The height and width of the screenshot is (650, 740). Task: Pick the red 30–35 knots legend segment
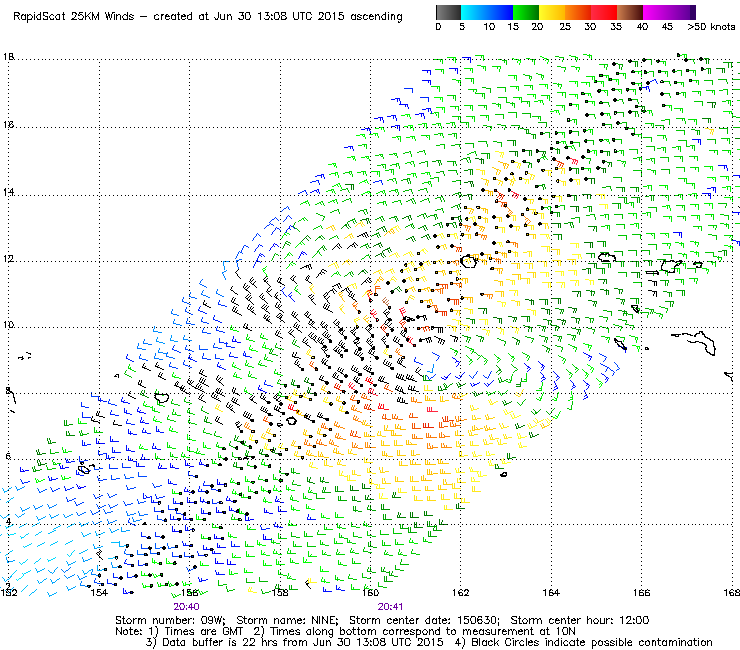pyautogui.click(x=604, y=12)
